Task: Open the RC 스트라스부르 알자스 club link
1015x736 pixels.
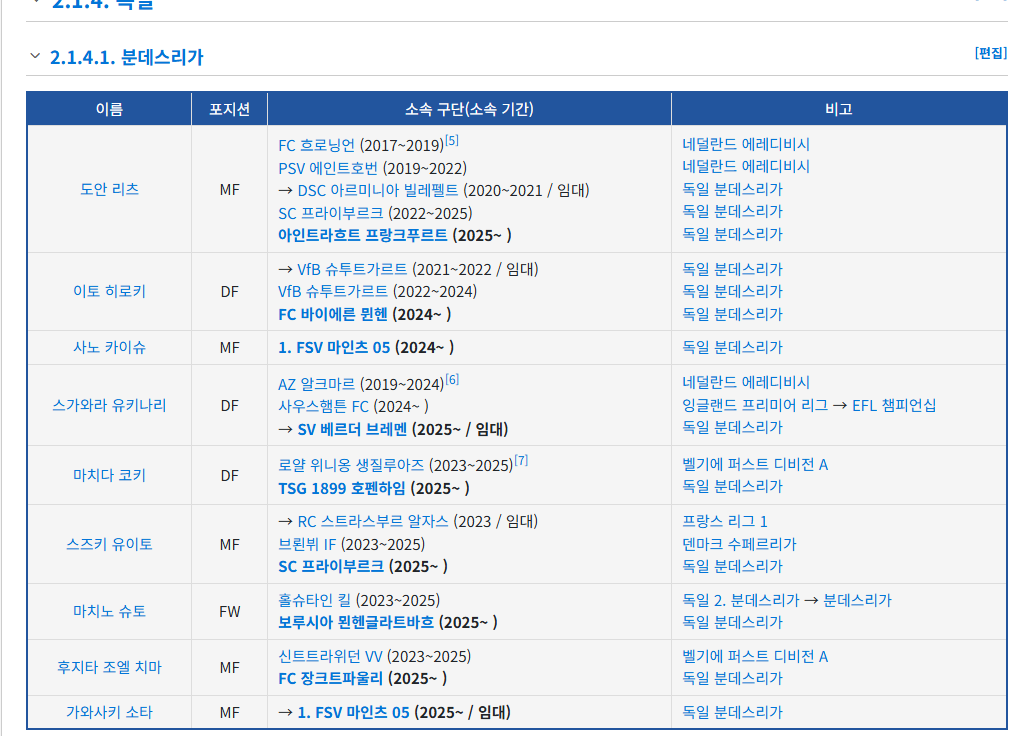Action: tap(373, 522)
